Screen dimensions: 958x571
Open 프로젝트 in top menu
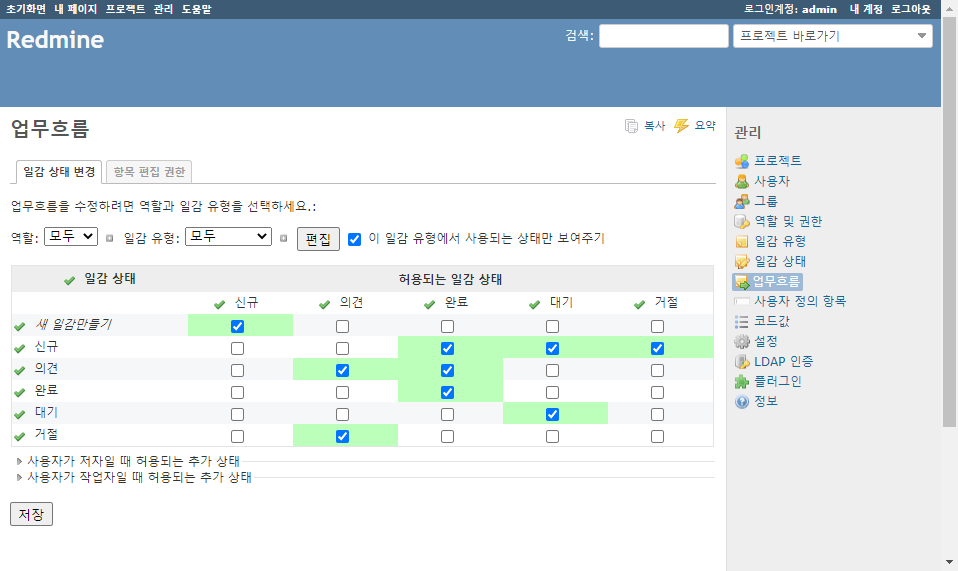coord(125,9)
